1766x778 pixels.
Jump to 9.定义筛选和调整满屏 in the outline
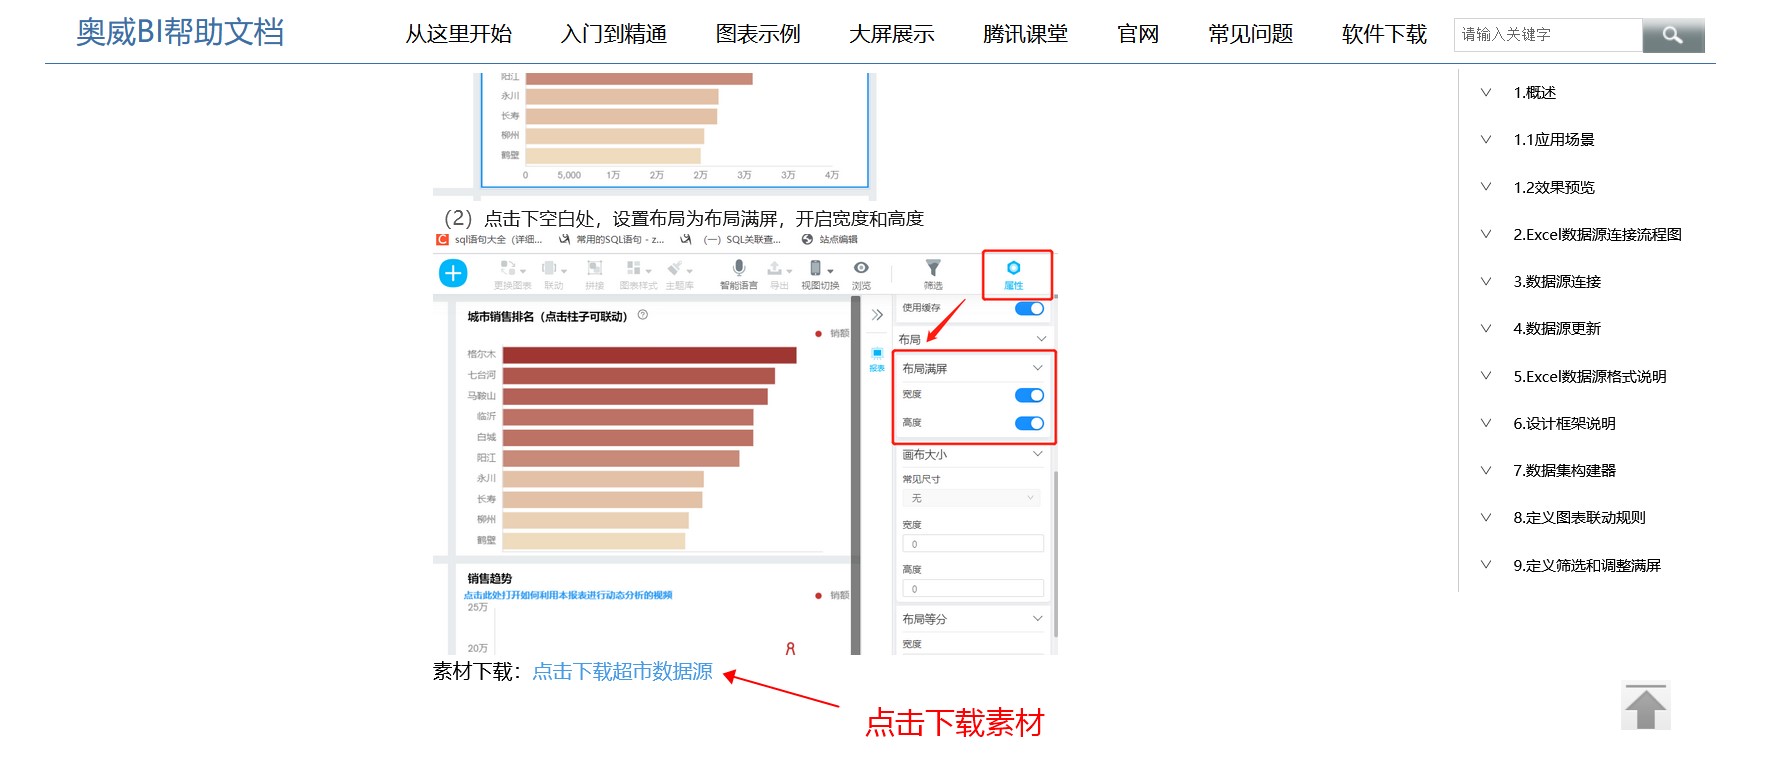click(1587, 565)
